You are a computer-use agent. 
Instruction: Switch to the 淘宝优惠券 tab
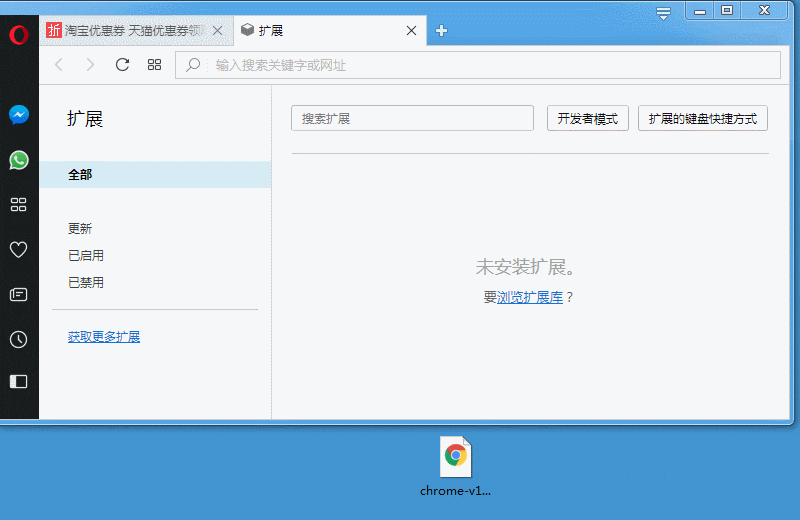130,31
